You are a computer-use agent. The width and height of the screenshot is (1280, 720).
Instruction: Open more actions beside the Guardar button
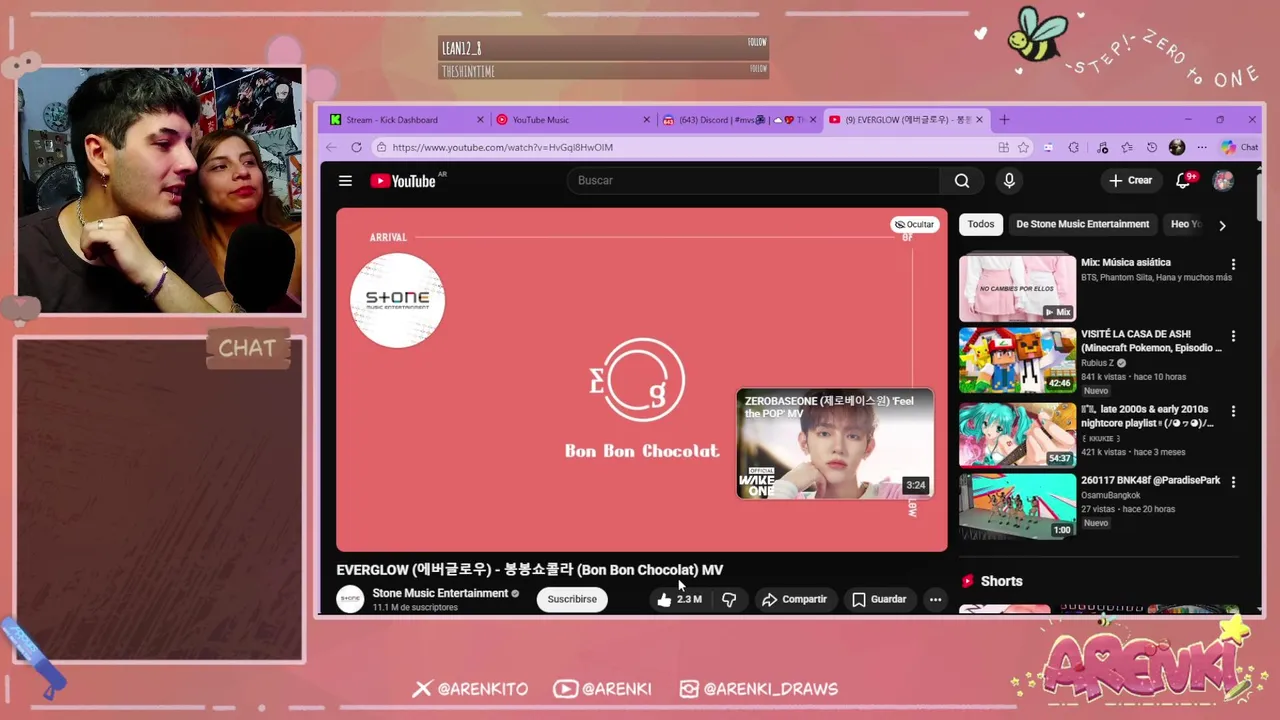tap(935, 599)
